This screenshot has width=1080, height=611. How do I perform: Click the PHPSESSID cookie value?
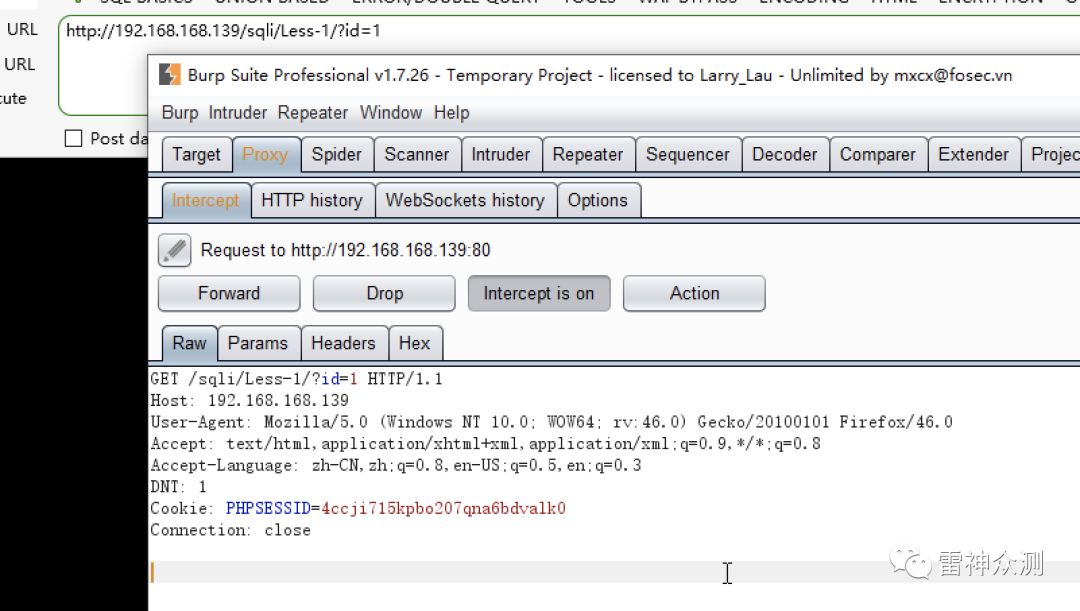pyautogui.click(x=444, y=508)
